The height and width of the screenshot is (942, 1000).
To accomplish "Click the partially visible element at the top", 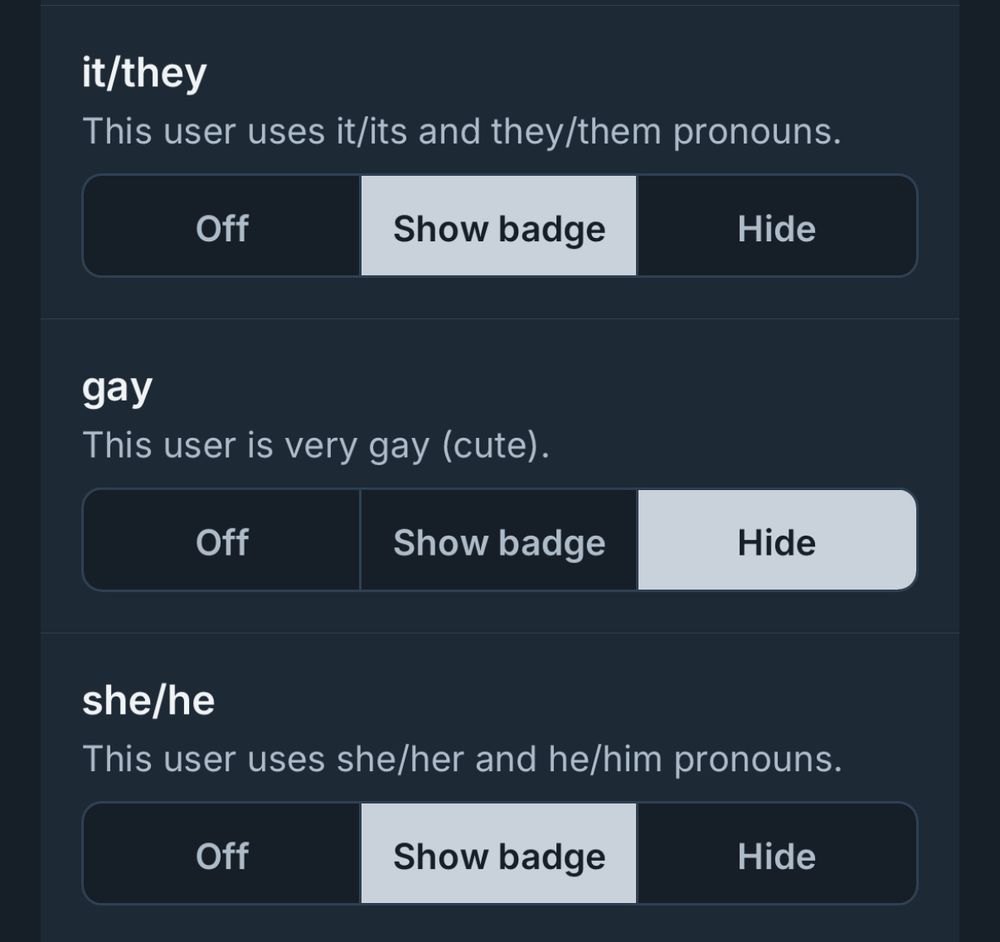I will [x=500, y=5].
